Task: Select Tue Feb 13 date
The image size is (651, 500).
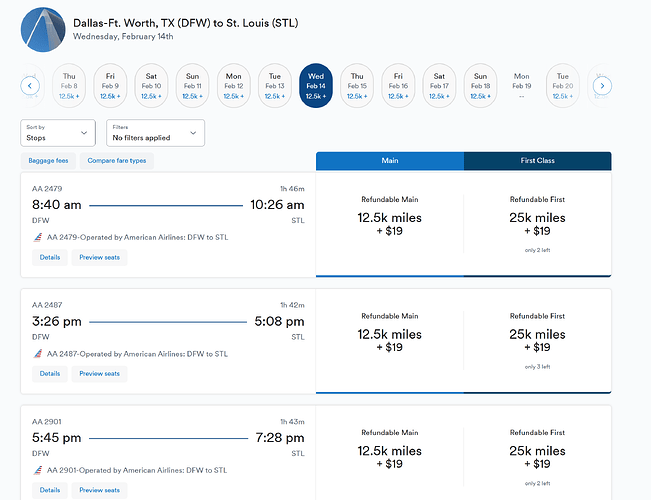Action: coord(274,86)
